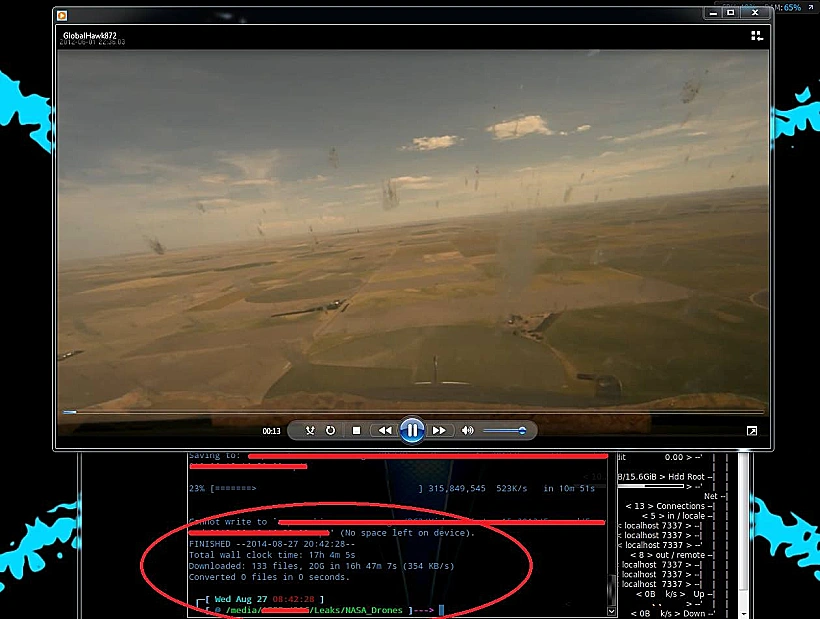The width and height of the screenshot is (820, 619).
Task: Click the rewind button
Action: coord(384,431)
